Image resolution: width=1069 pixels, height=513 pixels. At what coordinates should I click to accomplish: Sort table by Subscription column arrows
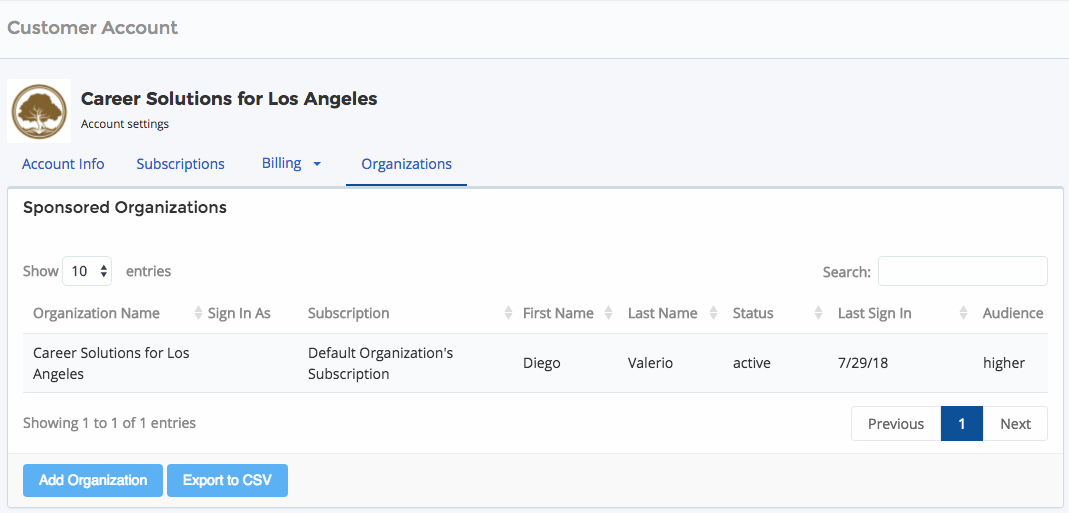coord(508,313)
